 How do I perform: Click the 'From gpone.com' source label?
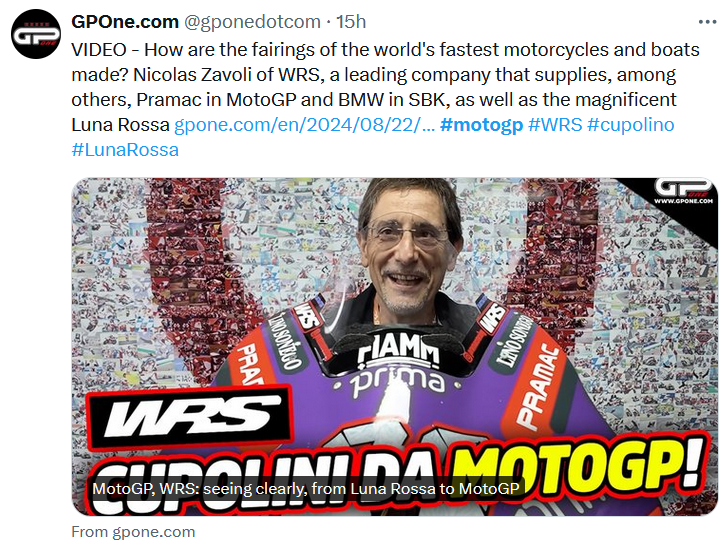[x=133, y=532]
